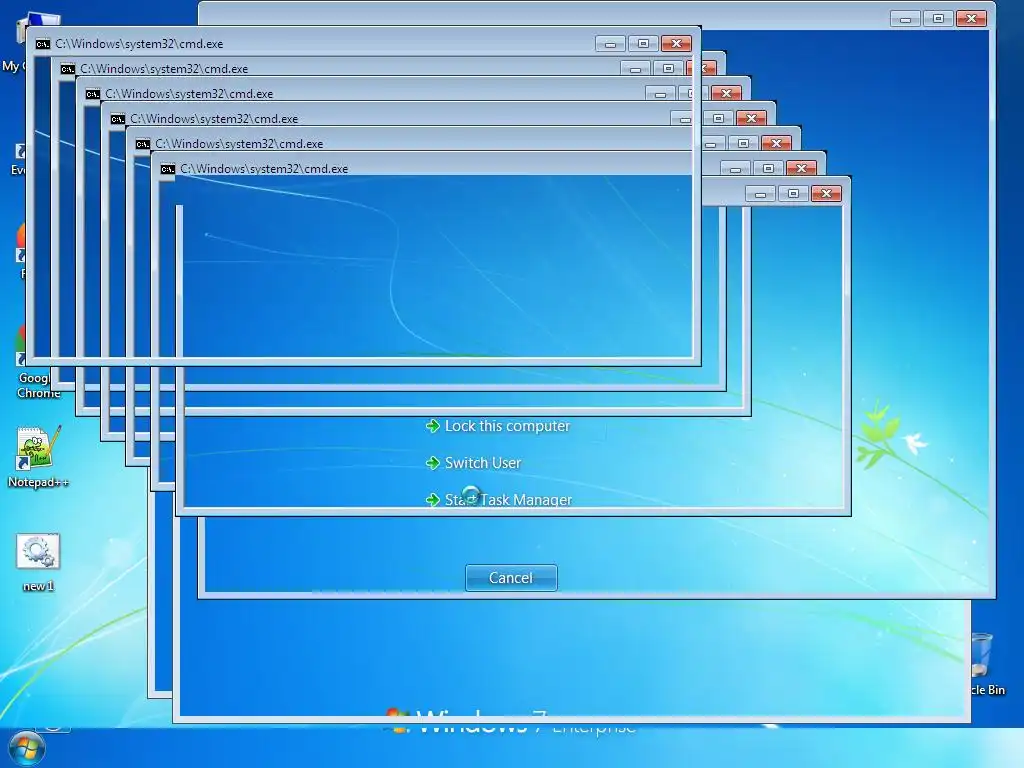1024x768 pixels.
Task: Minimize the second cmd.exe window in stack
Action: pos(635,69)
